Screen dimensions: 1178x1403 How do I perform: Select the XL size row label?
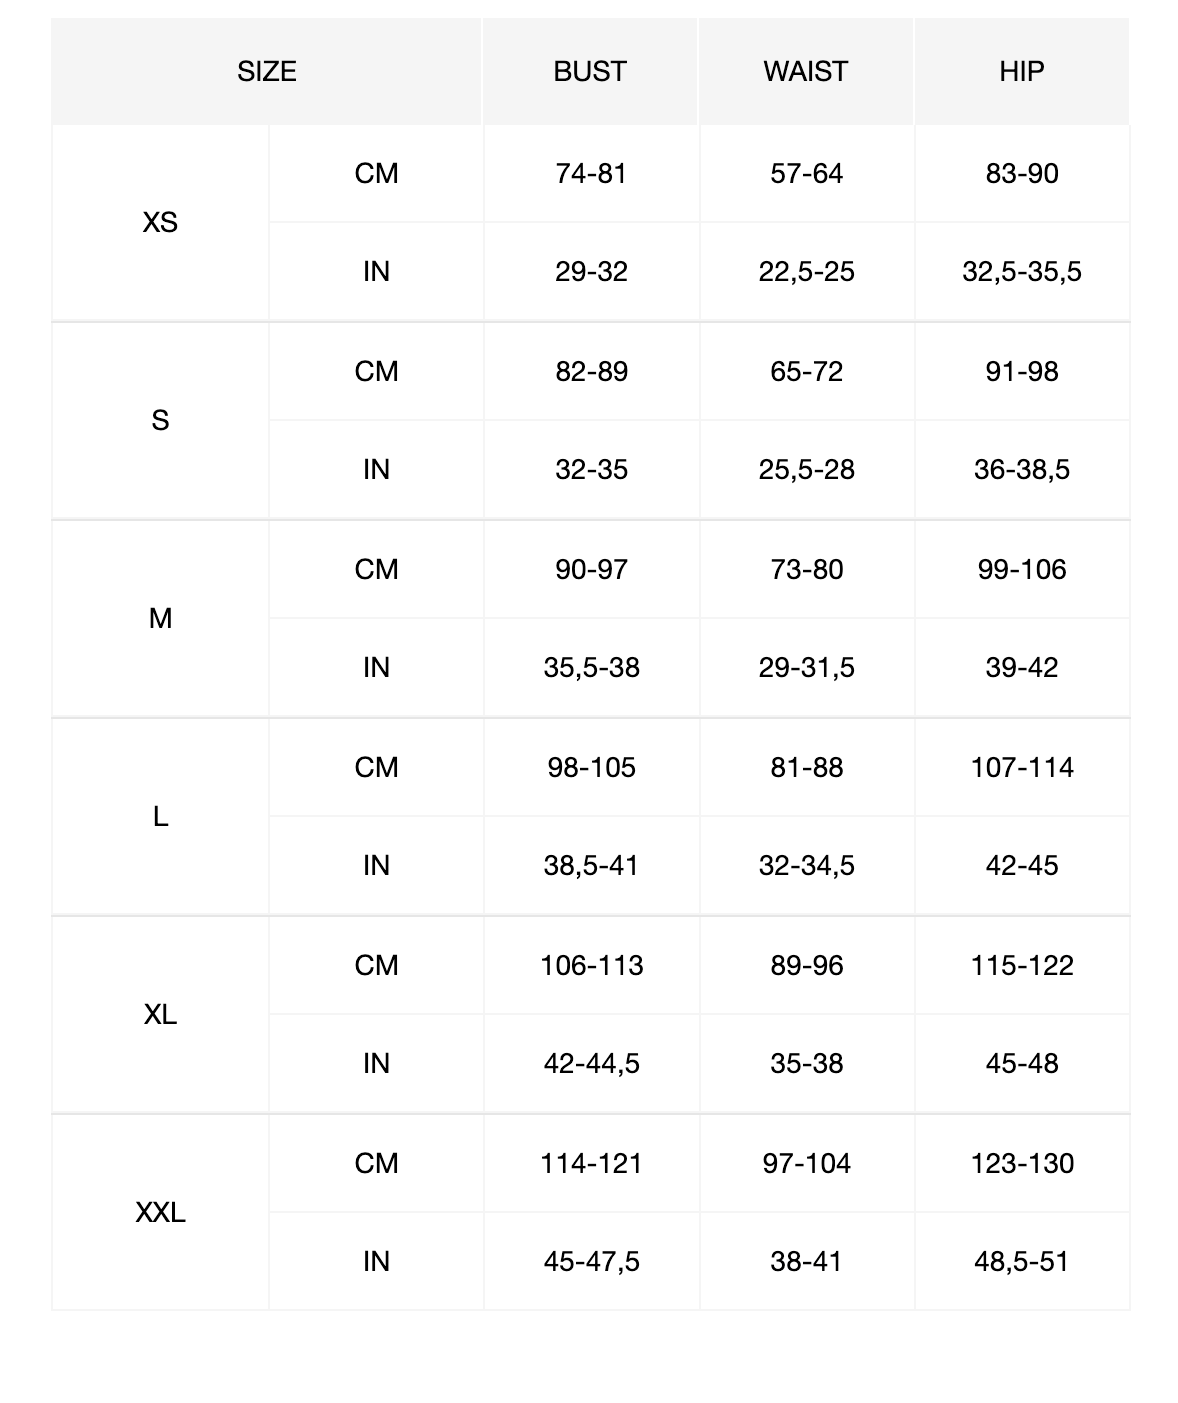click(160, 1014)
